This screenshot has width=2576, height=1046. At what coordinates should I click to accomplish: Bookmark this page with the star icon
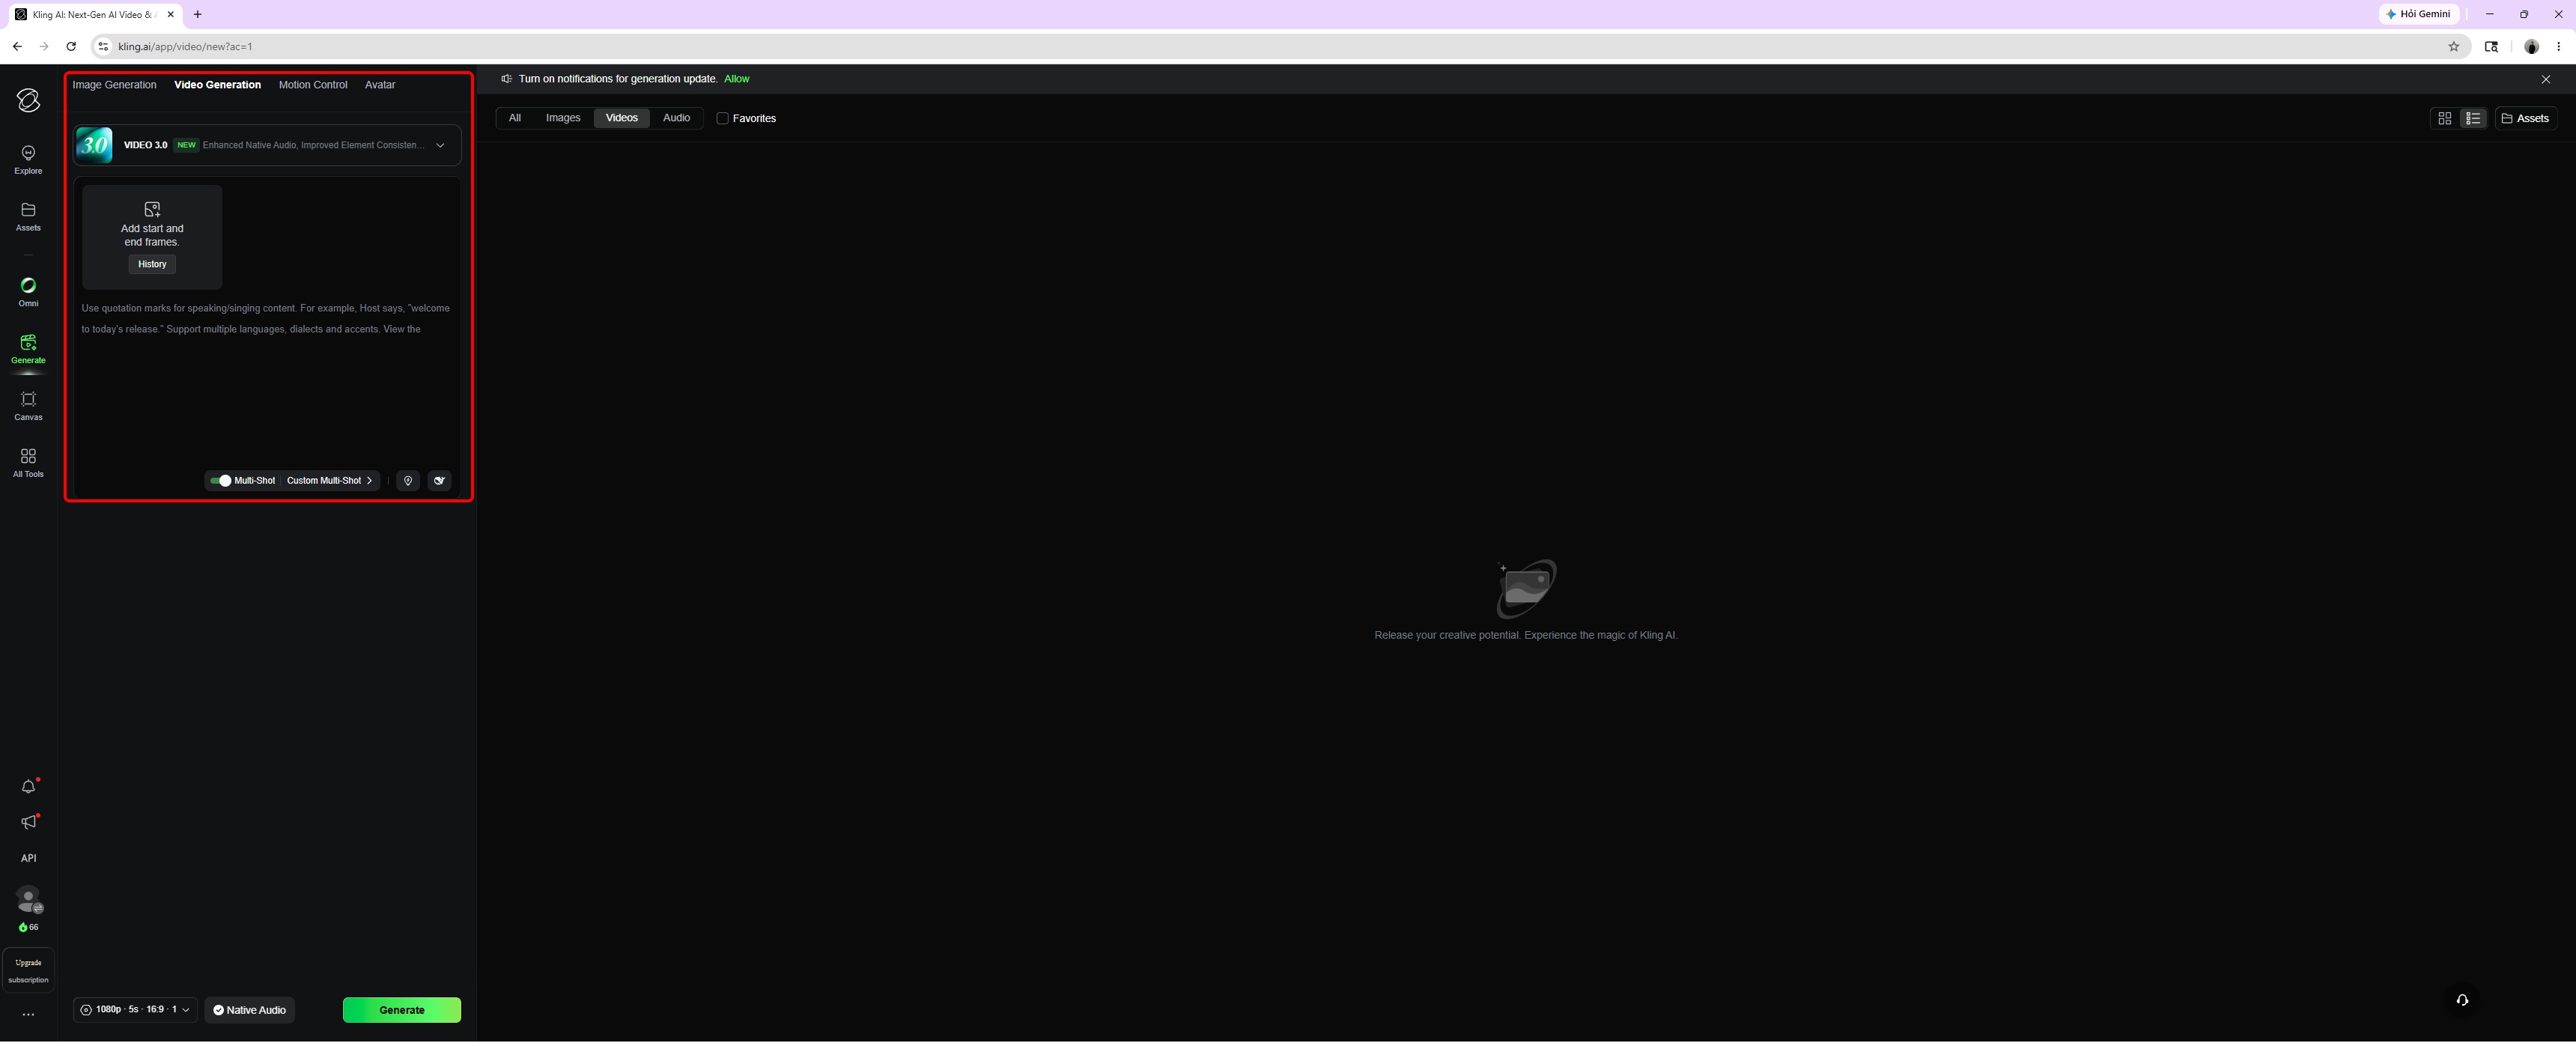click(2453, 46)
